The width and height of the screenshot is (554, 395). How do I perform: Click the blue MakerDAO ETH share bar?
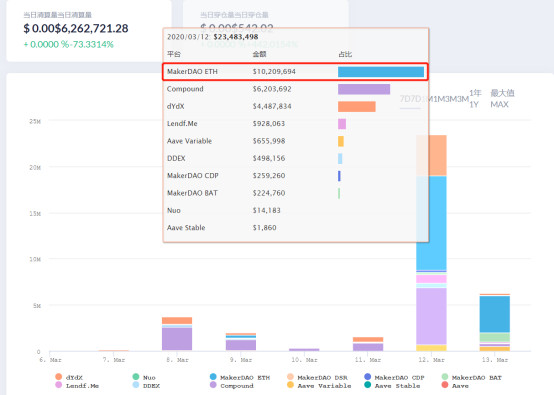coord(381,72)
